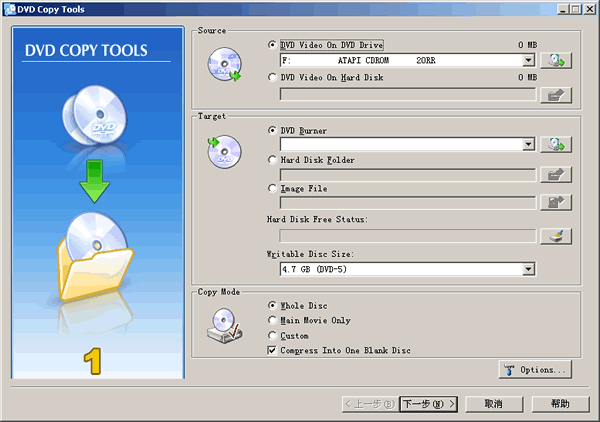Screen dimensions: 600x422
Task: Click the Source section disc icon
Action: tap(225, 64)
